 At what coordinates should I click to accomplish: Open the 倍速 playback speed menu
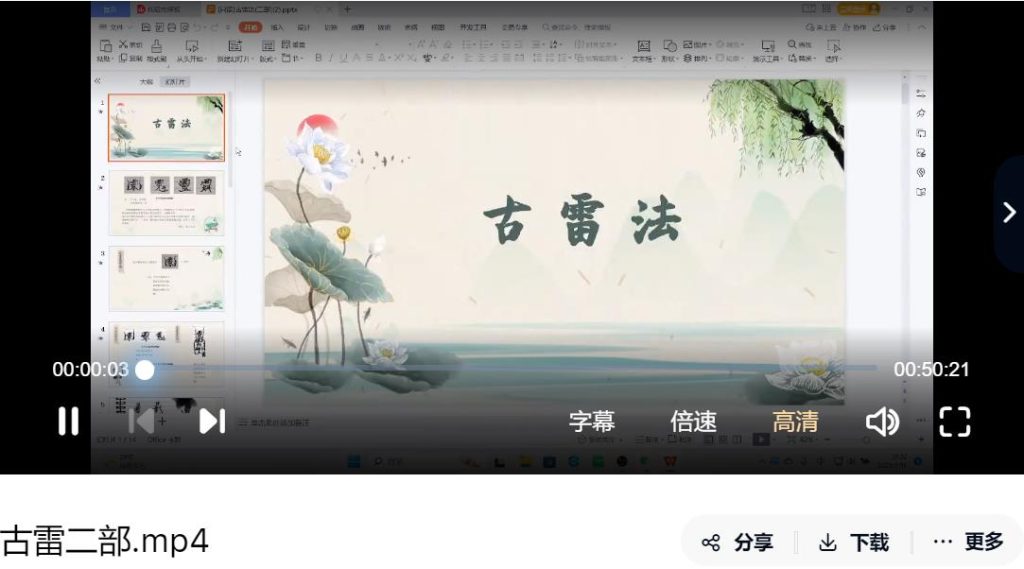coord(693,422)
